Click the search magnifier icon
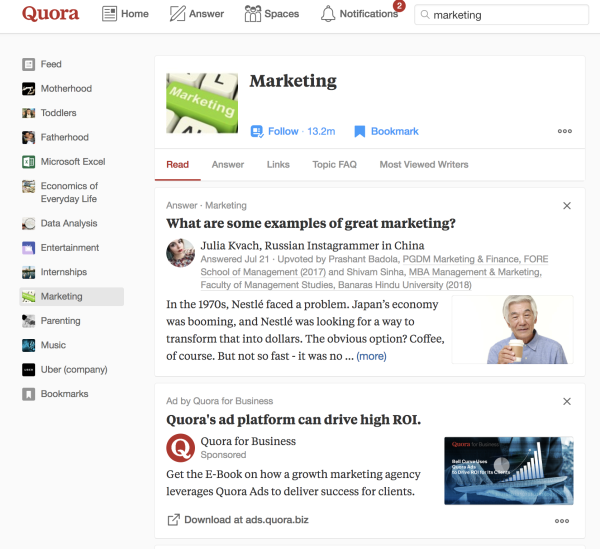The height and width of the screenshot is (549, 600). click(x=425, y=15)
